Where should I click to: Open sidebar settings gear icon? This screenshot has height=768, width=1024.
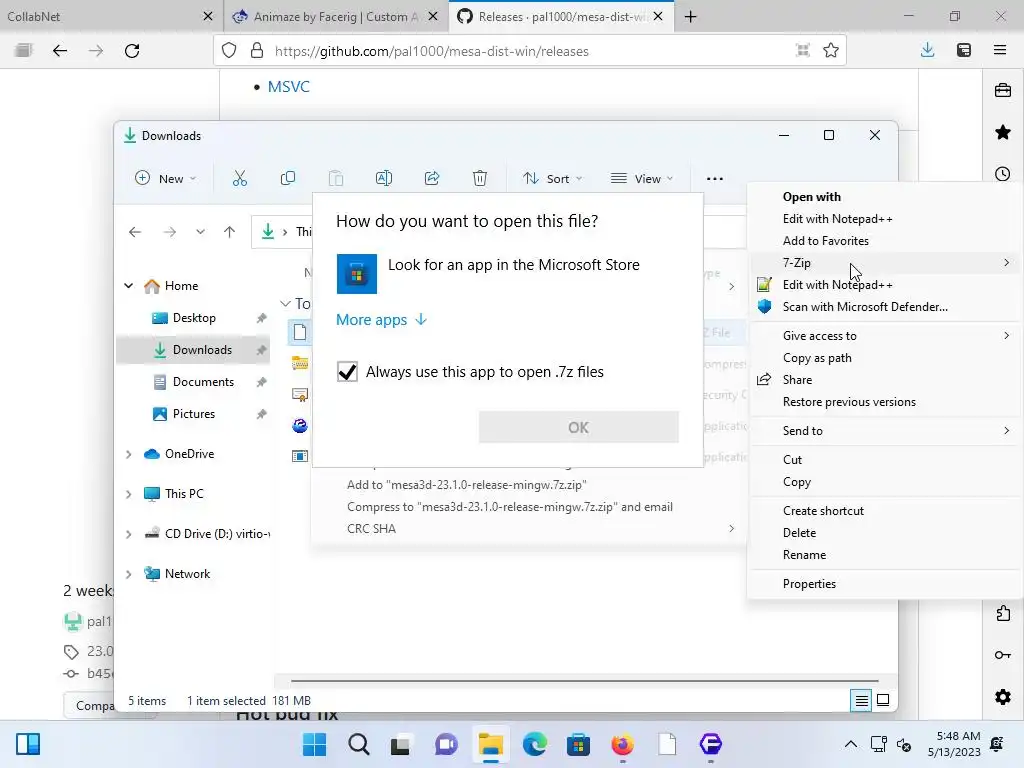(x=1003, y=697)
